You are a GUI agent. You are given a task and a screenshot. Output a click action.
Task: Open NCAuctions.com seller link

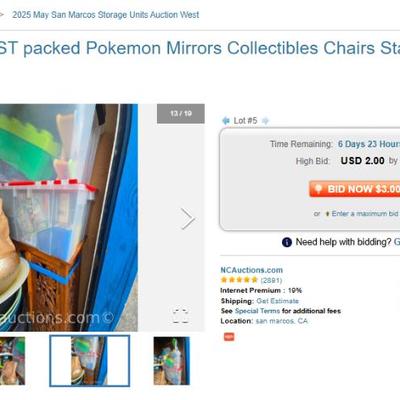click(252, 270)
